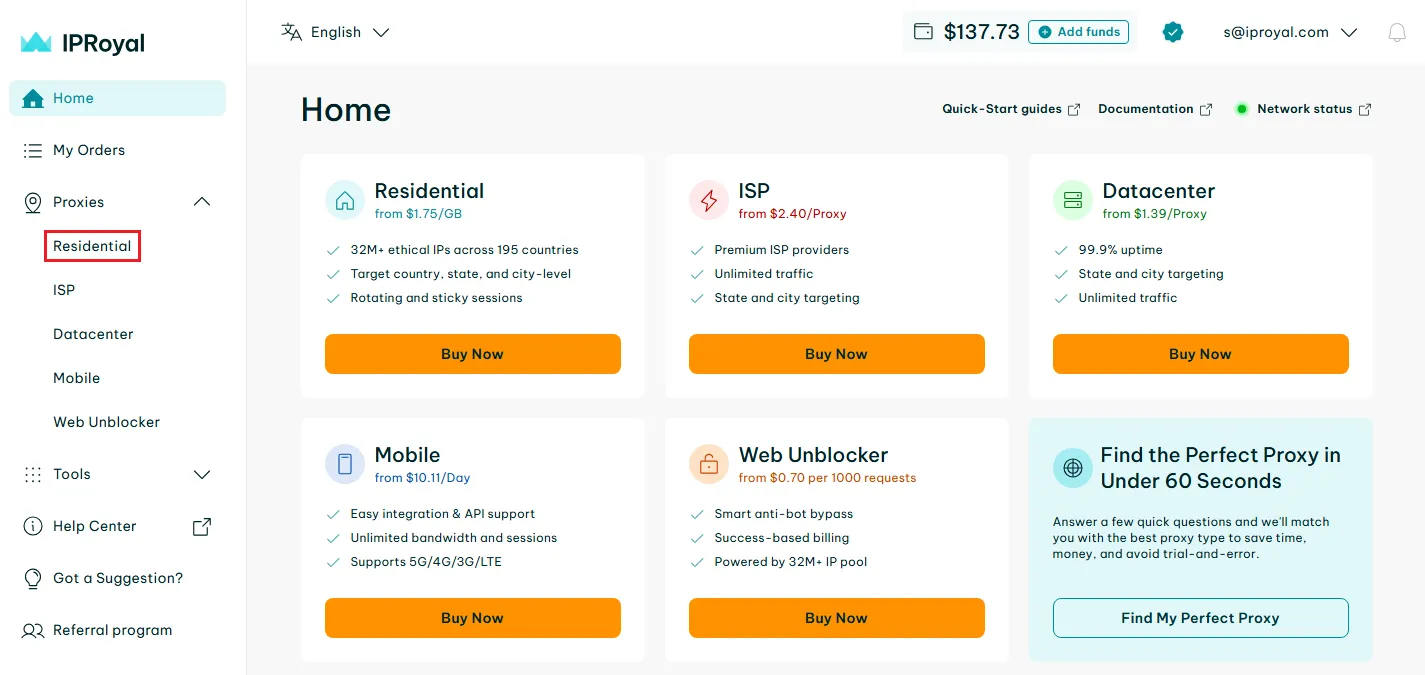Image resolution: width=1425 pixels, height=675 pixels.
Task: Click the notification bell icon
Action: click(x=1397, y=33)
